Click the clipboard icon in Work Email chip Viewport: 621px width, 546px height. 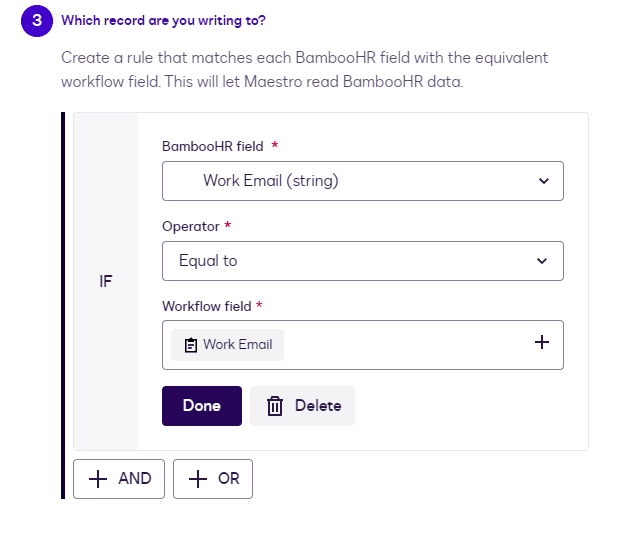click(191, 345)
